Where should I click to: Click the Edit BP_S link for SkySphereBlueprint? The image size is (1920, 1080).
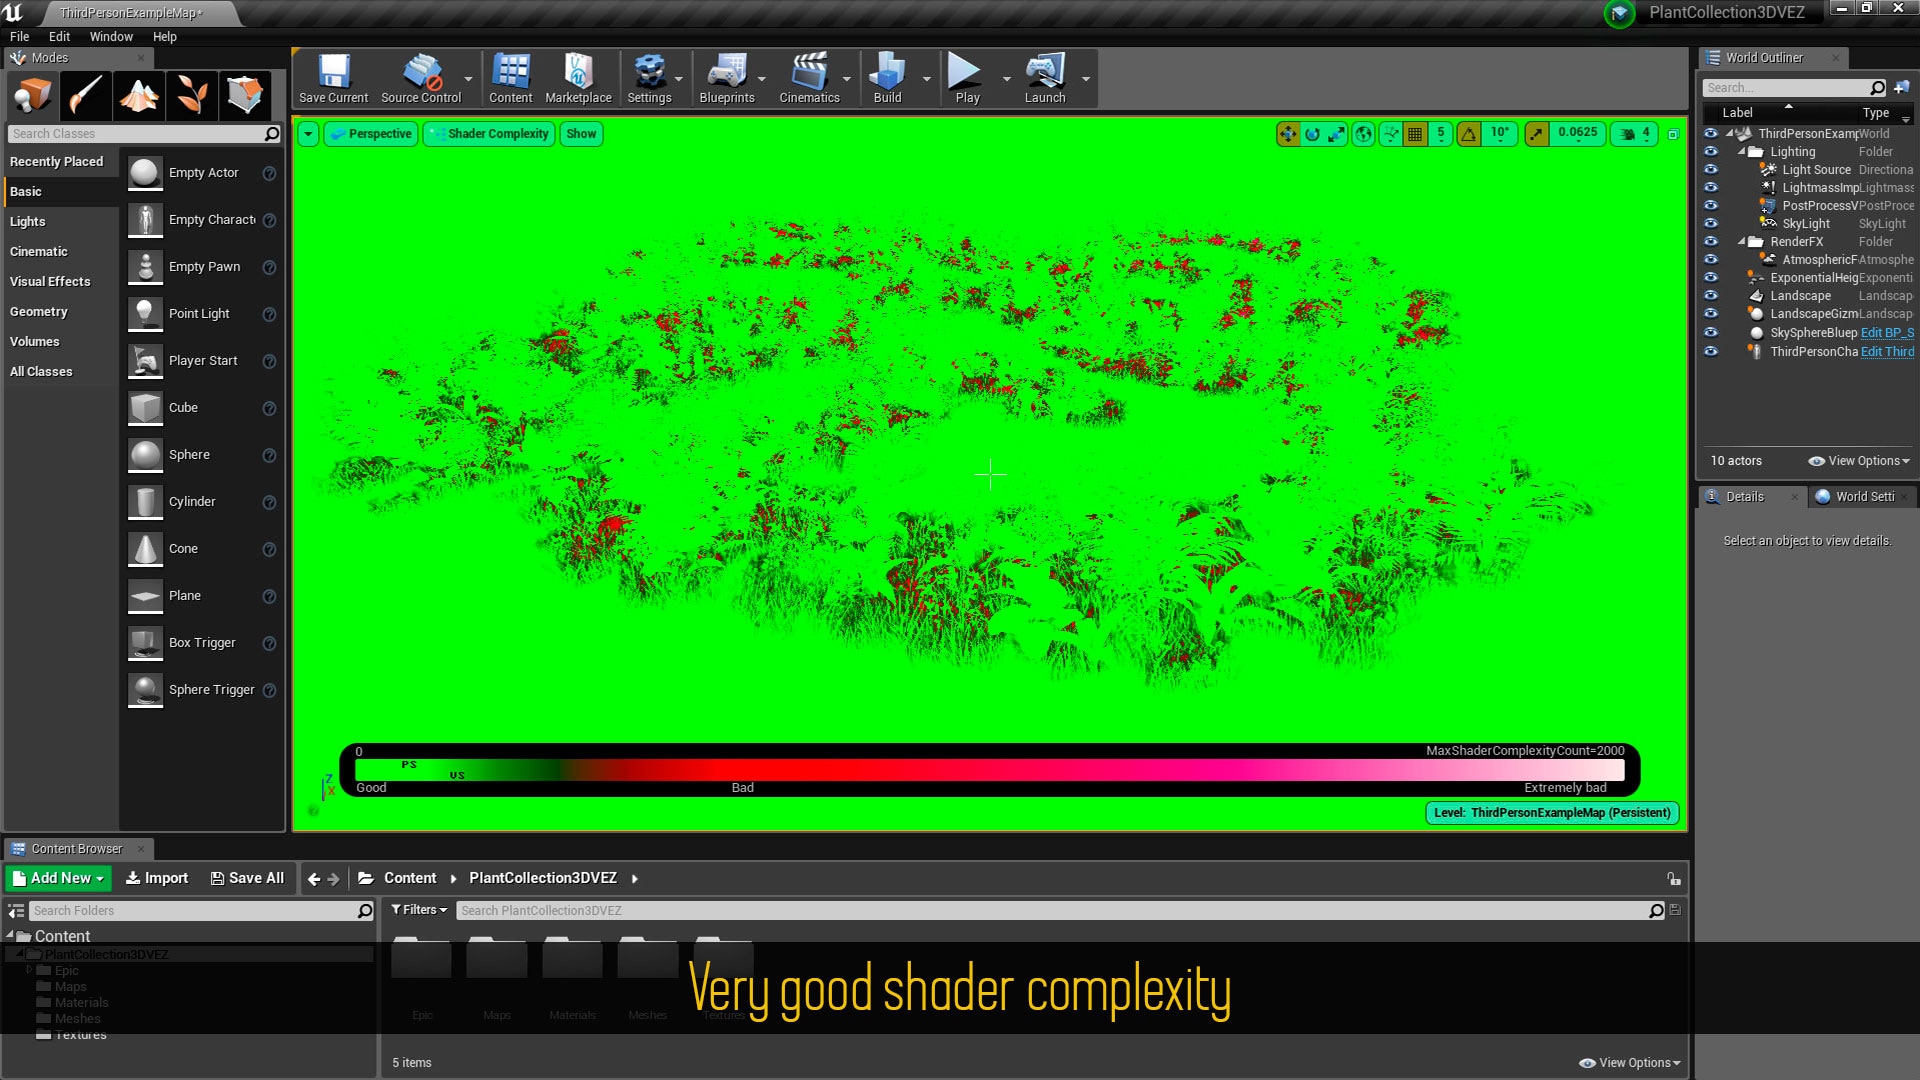click(x=1886, y=333)
